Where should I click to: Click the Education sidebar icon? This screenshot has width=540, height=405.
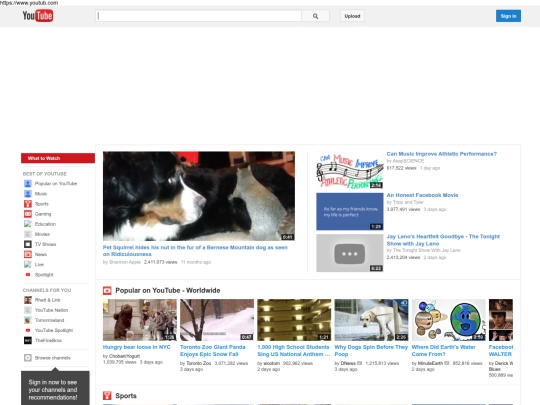point(28,224)
